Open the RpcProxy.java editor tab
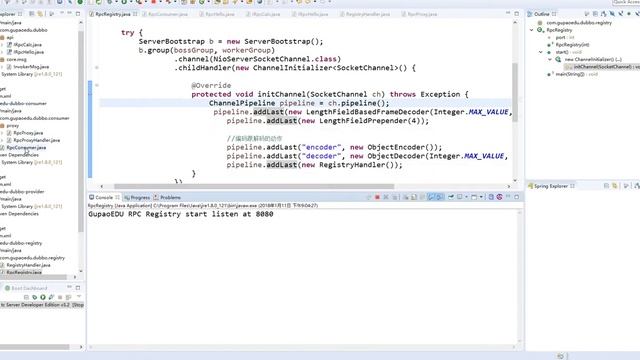The width and height of the screenshot is (640, 360). coord(422,14)
